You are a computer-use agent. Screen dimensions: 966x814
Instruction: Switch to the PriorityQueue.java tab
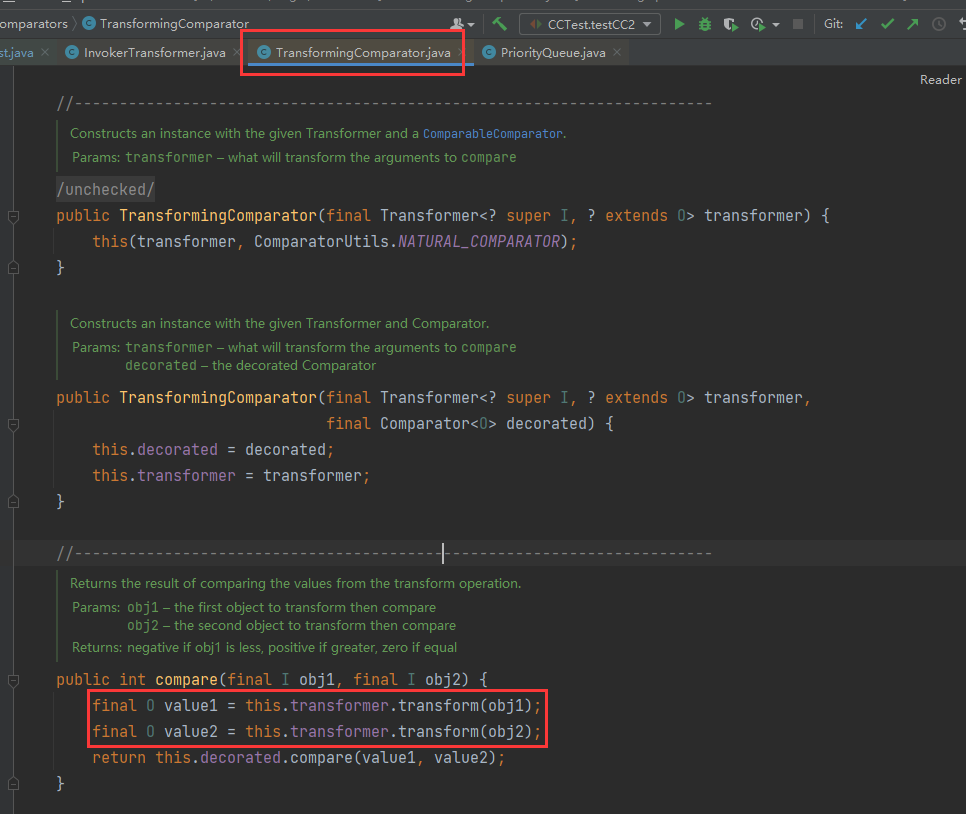553,52
